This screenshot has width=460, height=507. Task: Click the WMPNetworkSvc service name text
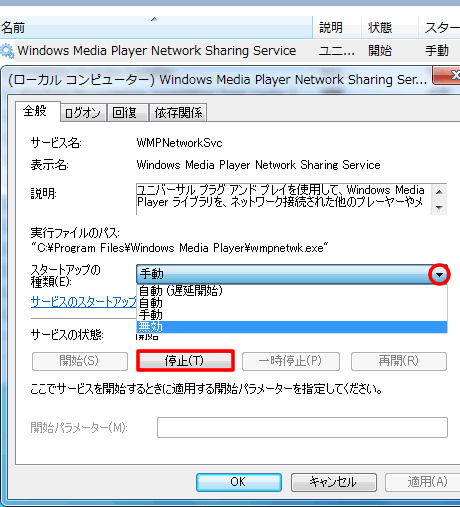[179, 143]
